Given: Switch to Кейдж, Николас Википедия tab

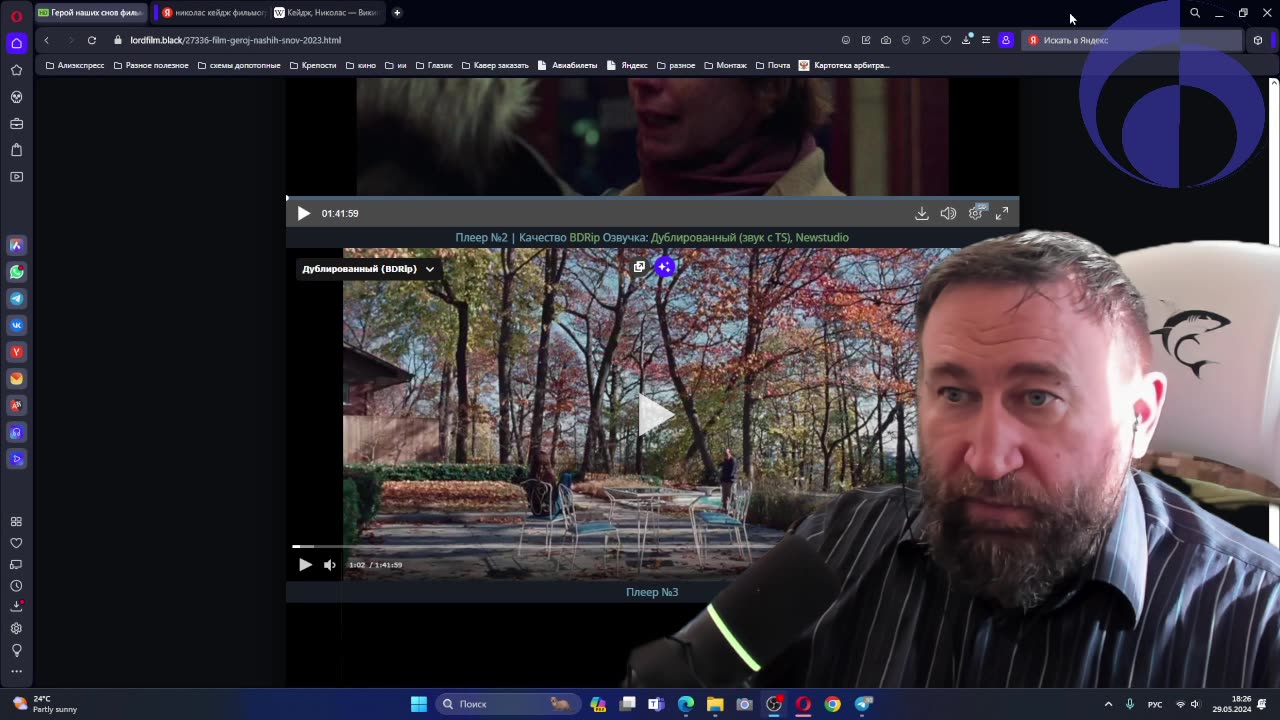Looking at the screenshot, I should coord(325,13).
